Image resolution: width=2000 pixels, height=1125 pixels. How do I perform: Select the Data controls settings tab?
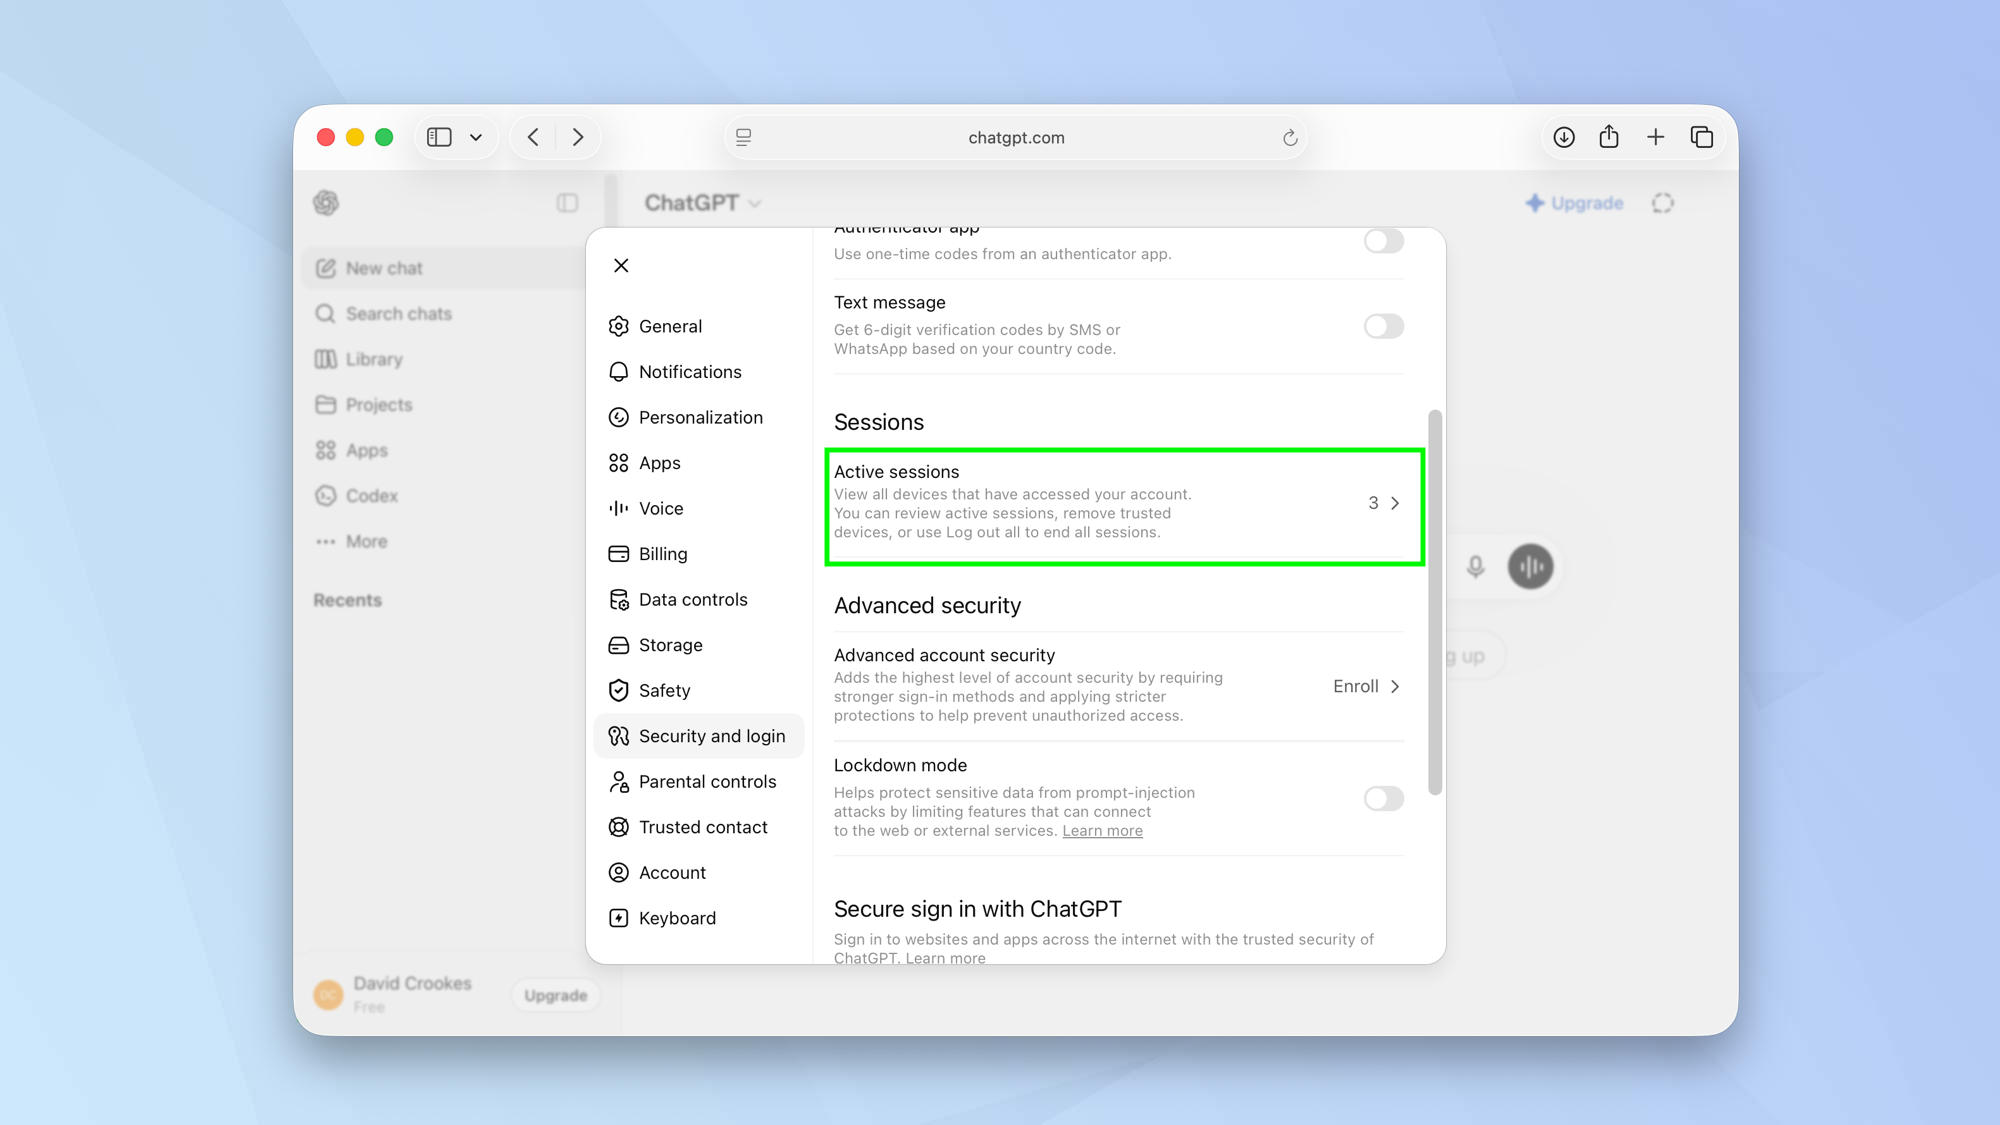click(698, 599)
